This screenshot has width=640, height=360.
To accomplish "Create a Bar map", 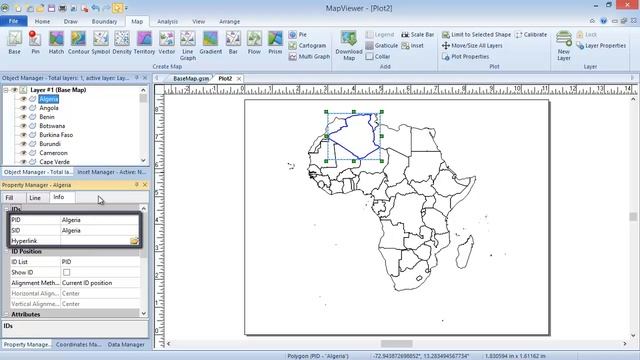I will (233, 42).
